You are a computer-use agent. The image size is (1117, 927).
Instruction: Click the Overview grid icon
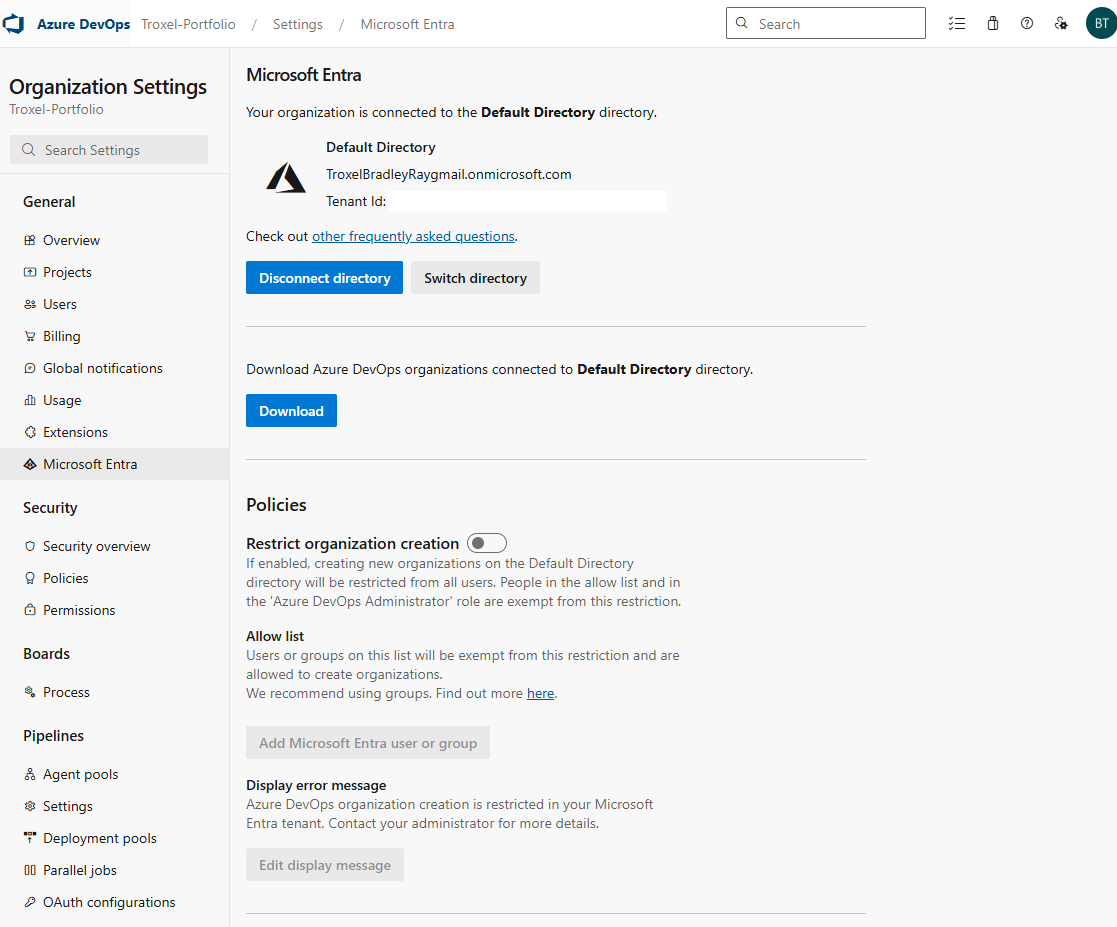30,240
